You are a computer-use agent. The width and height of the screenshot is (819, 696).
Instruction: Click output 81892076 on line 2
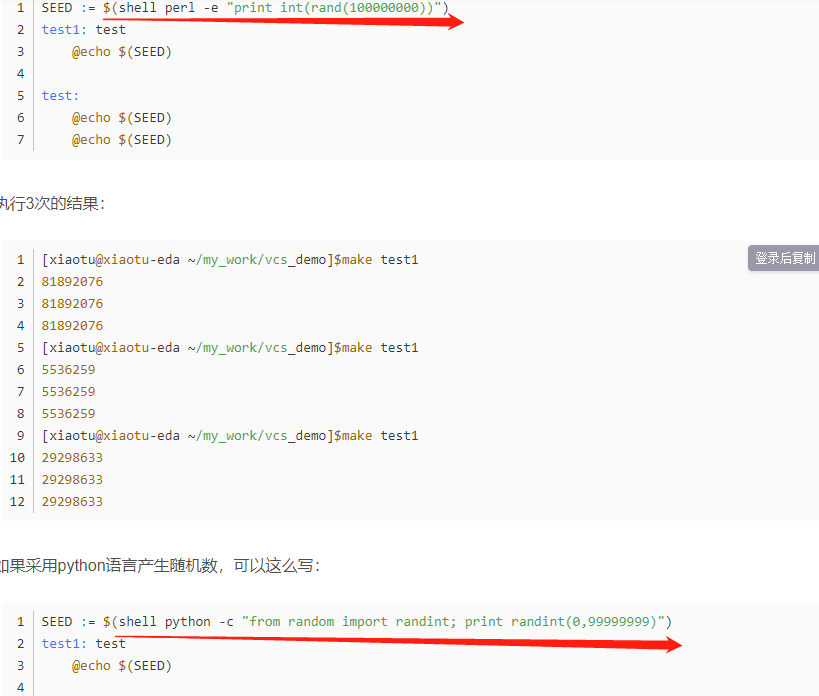tap(72, 281)
